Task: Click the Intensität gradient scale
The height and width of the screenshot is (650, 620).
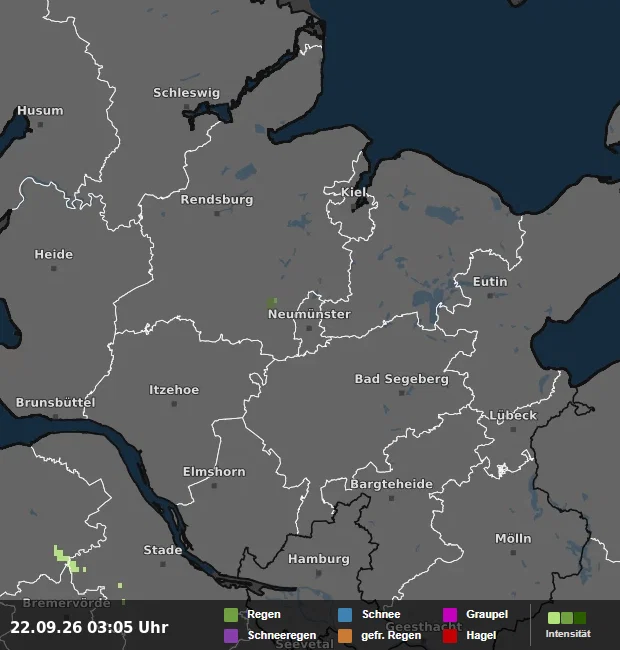Action: (567, 618)
